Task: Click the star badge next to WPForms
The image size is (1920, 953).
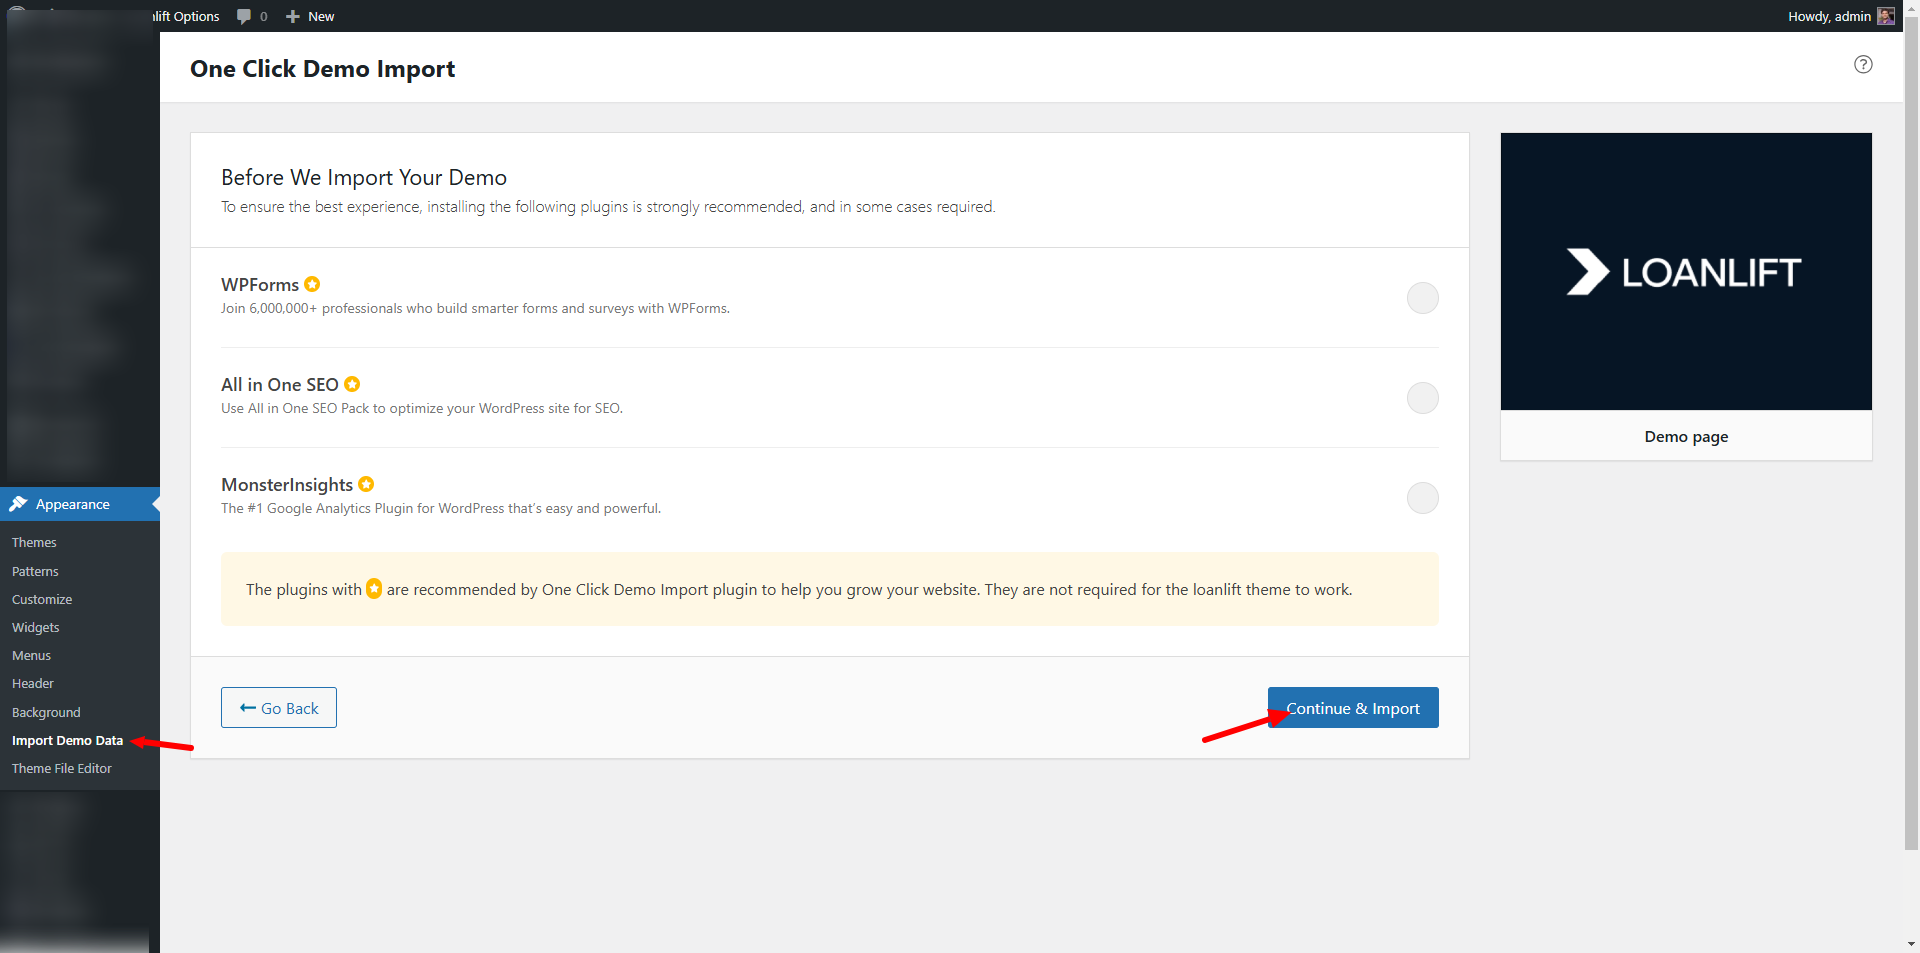Action: [x=312, y=284]
